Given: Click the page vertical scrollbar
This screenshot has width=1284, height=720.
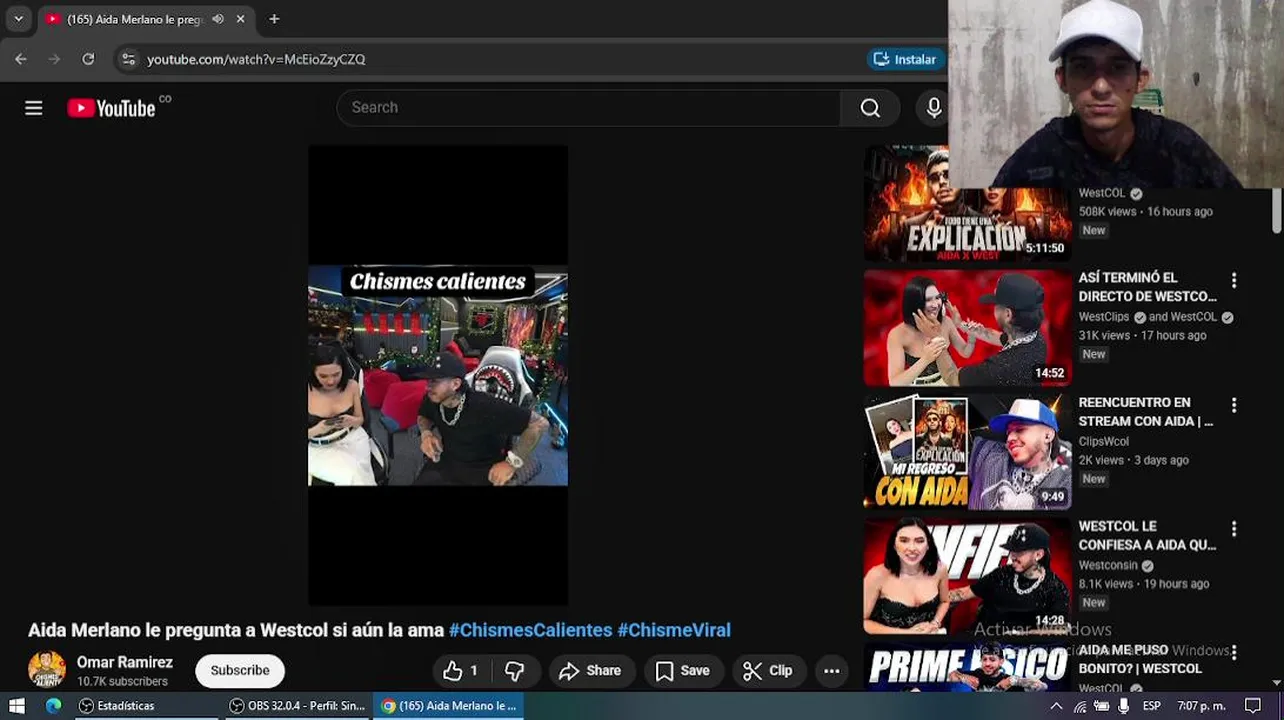Looking at the screenshot, I should pos(1277,210).
